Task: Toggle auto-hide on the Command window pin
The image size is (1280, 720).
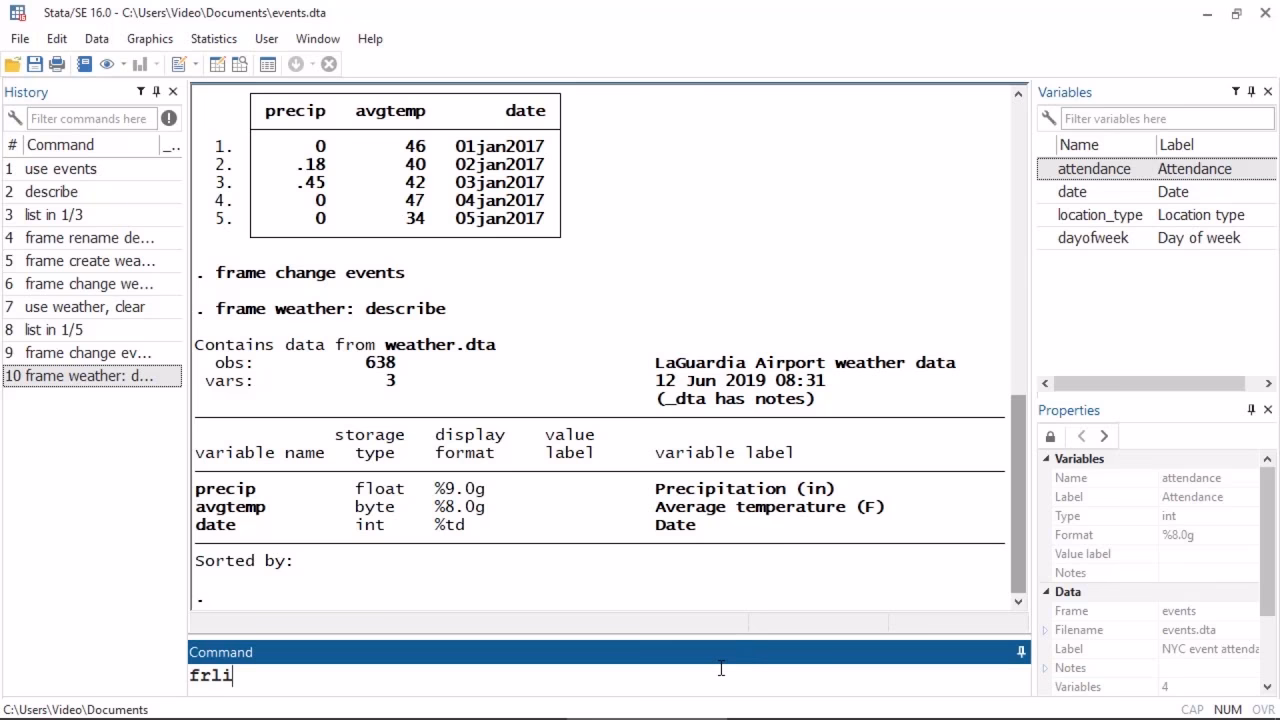Action: pos(1020,651)
